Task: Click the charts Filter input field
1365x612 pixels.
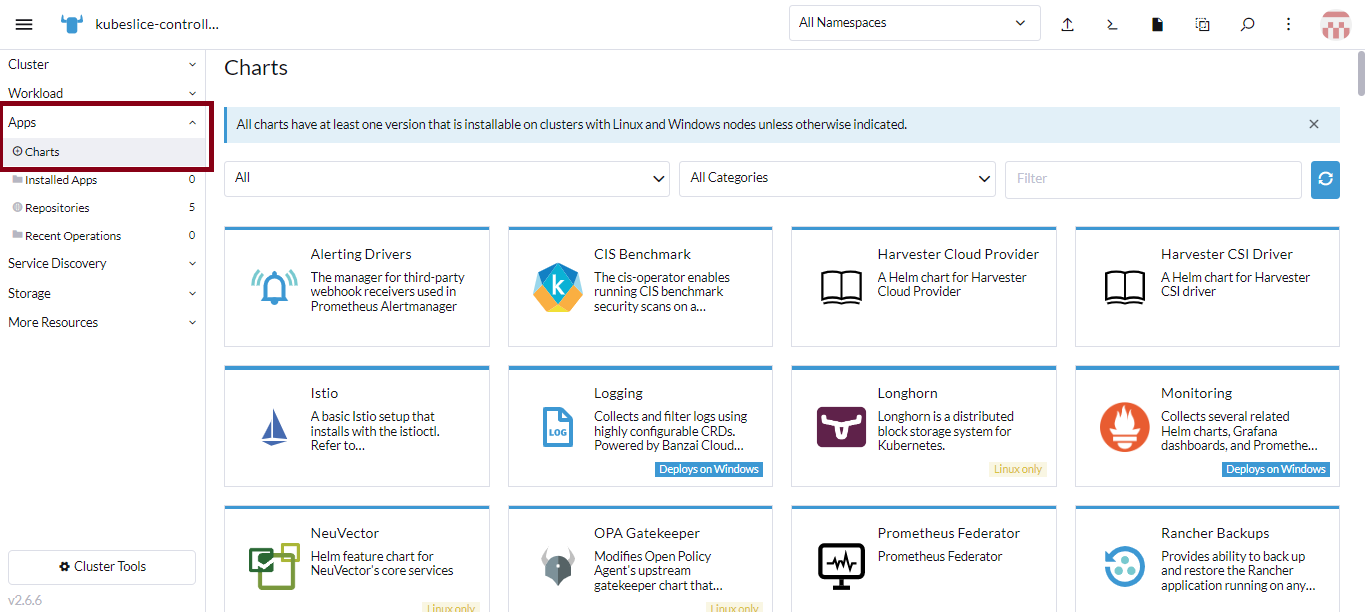Action: (x=1153, y=179)
